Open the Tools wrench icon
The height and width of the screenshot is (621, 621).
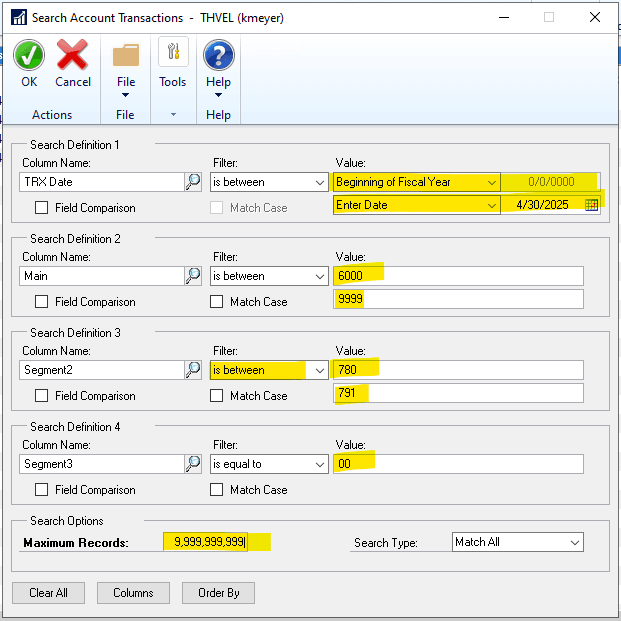tap(173, 52)
